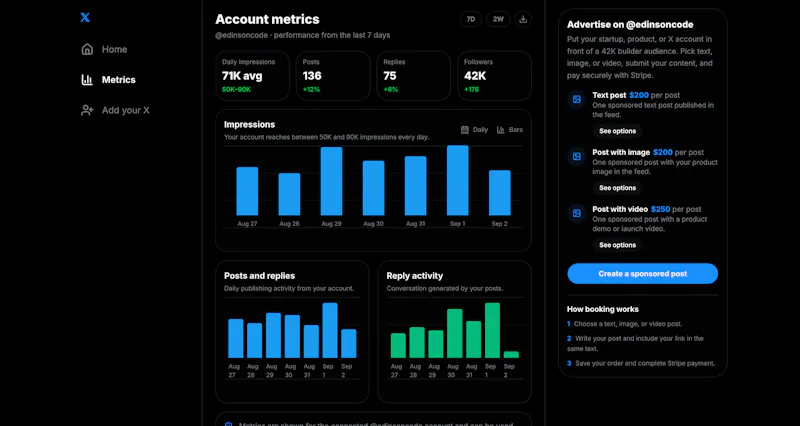Image resolution: width=800 pixels, height=426 pixels.
Task: Click the Aug 29 Impressions bar
Action: (332, 181)
